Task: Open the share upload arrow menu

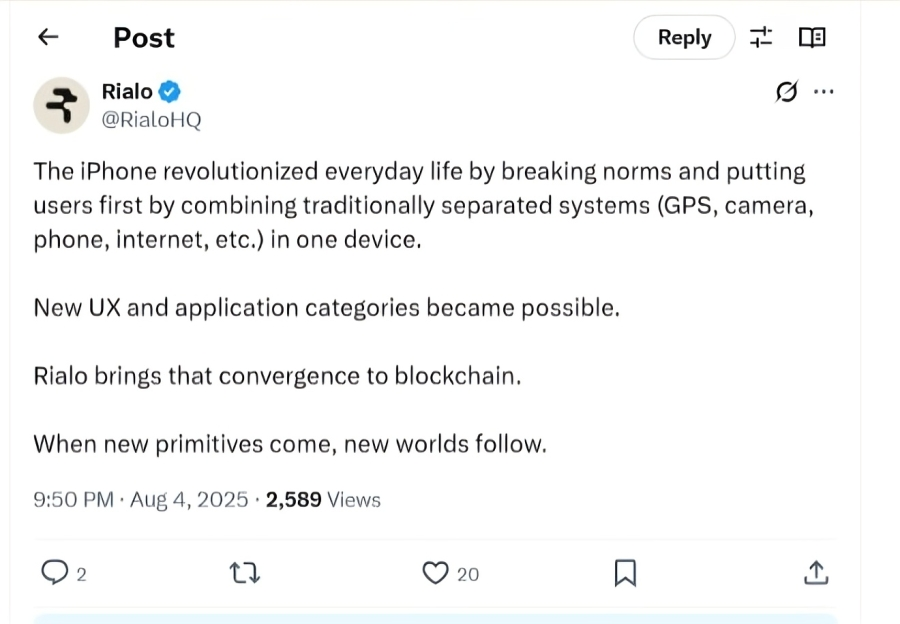Action: click(815, 573)
